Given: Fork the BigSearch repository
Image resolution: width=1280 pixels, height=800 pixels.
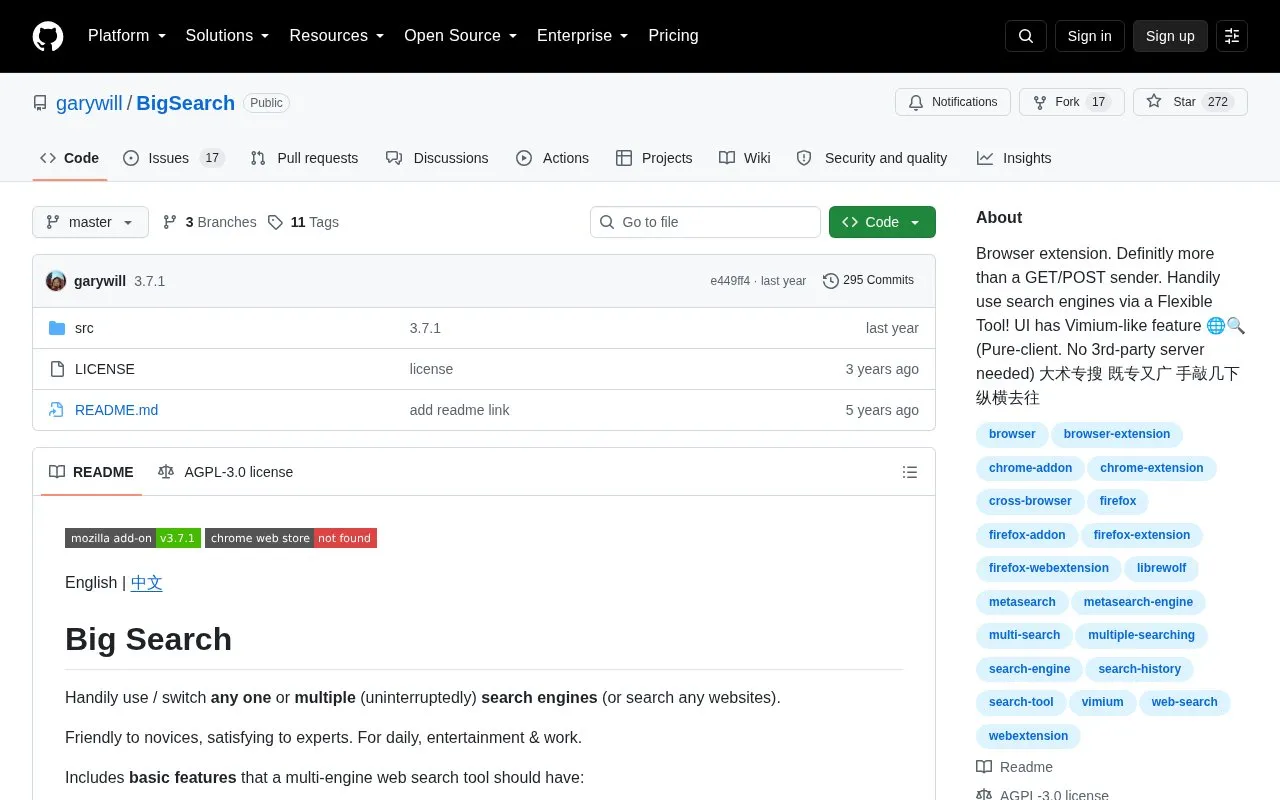Looking at the screenshot, I should [1071, 102].
